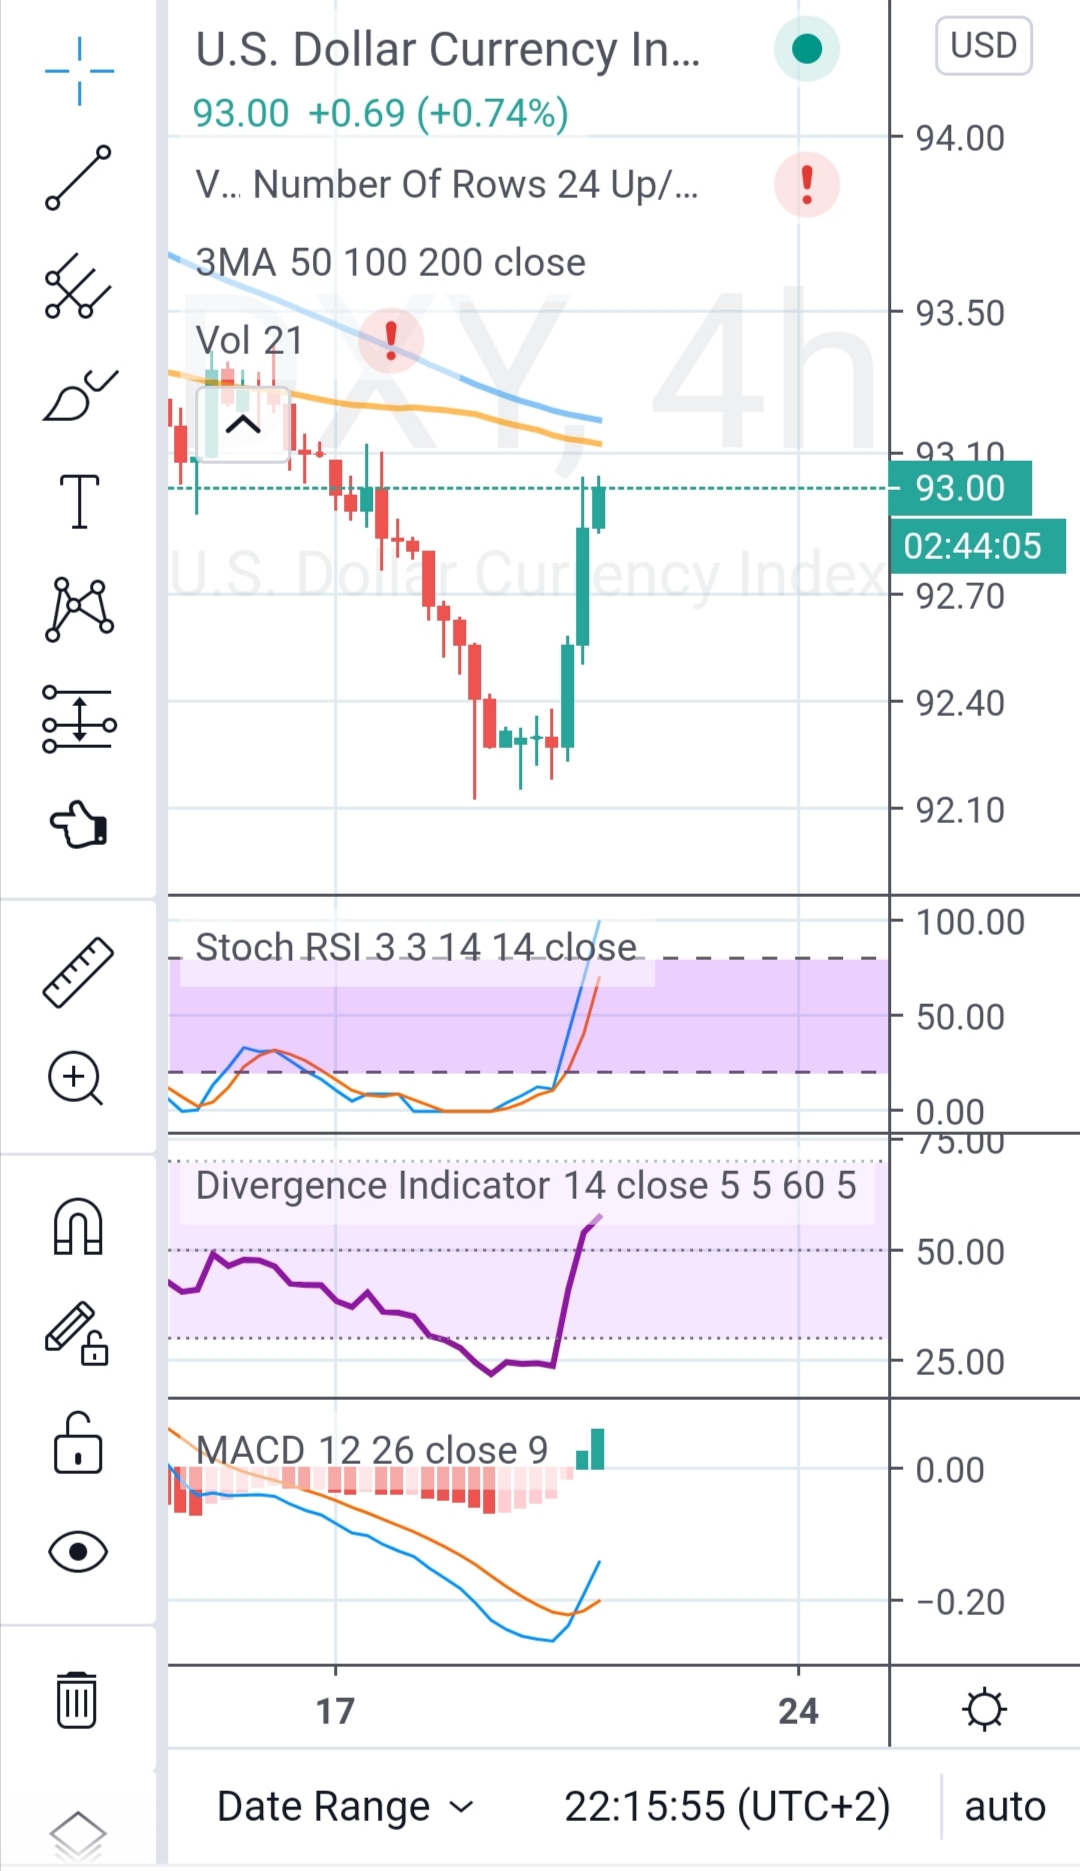This screenshot has height=1871, width=1080.
Task: Toggle auto price scale
Action: (x=1004, y=1807)
